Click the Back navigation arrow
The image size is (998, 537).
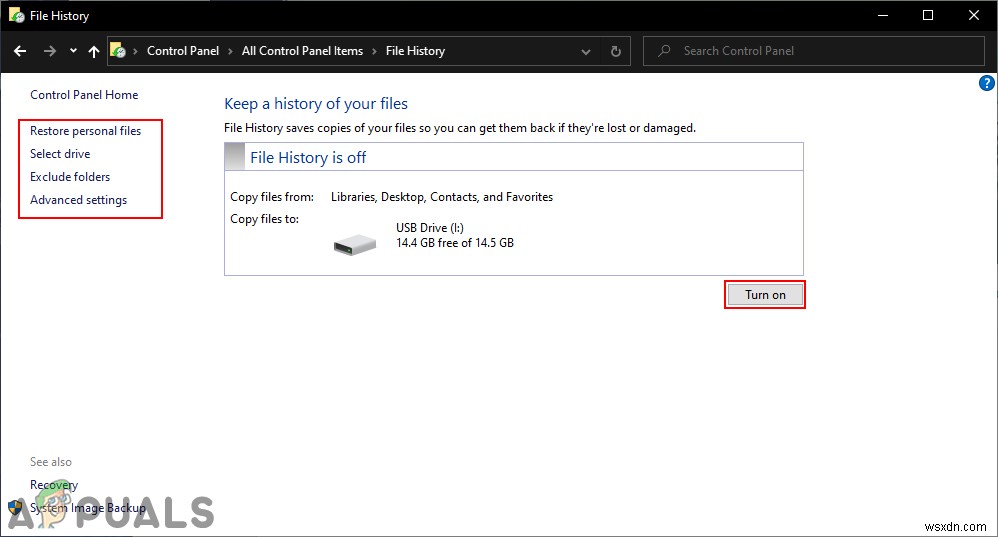click(x=20, y=51)
